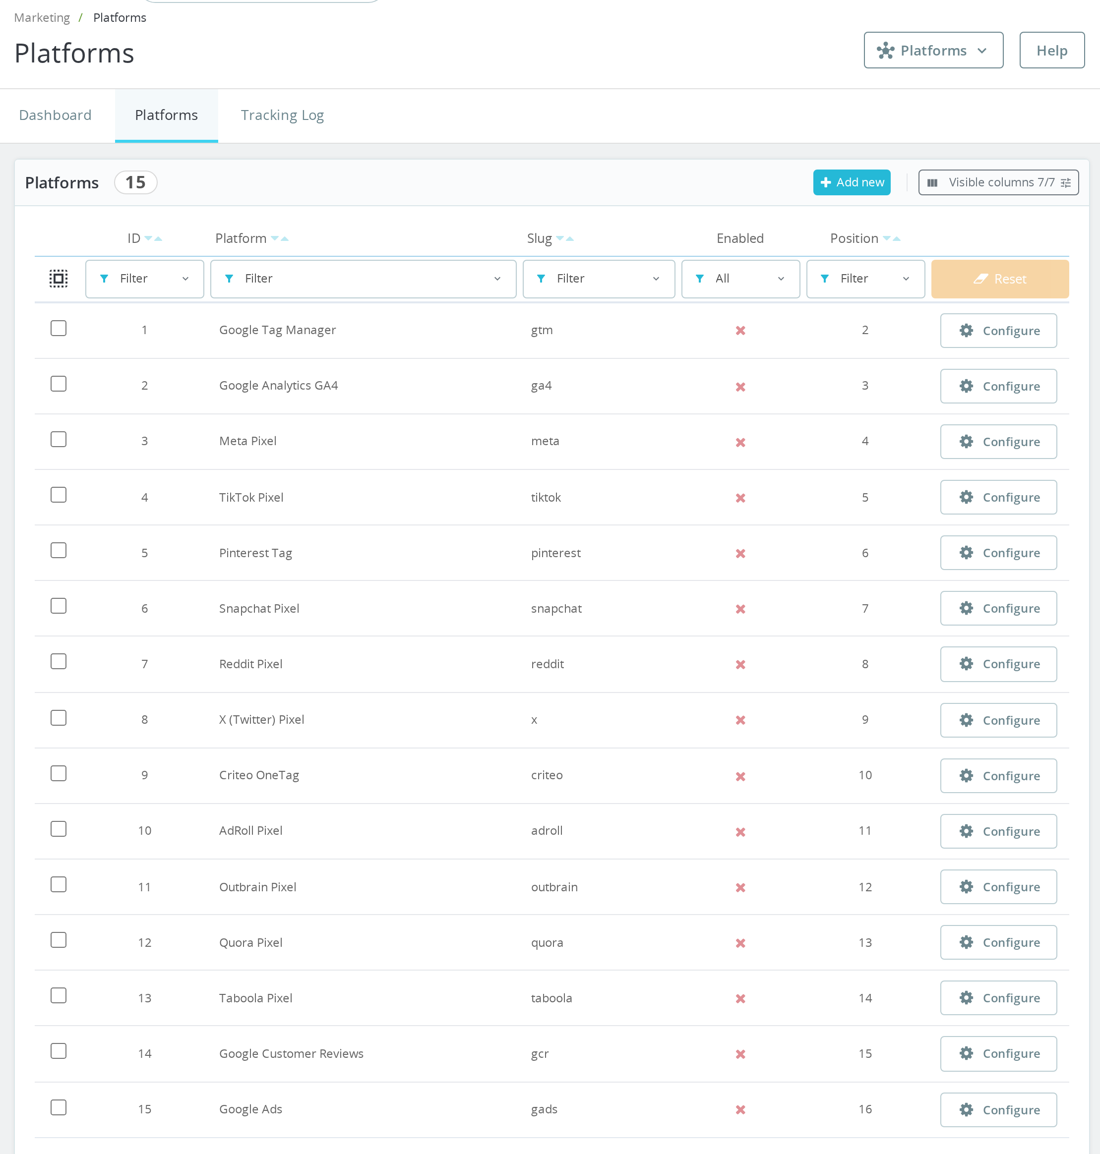Screen dimensions: 1100x1154
Task: Click enabled red X for Outbrain Pixel
Action: (x=740, y=887)
